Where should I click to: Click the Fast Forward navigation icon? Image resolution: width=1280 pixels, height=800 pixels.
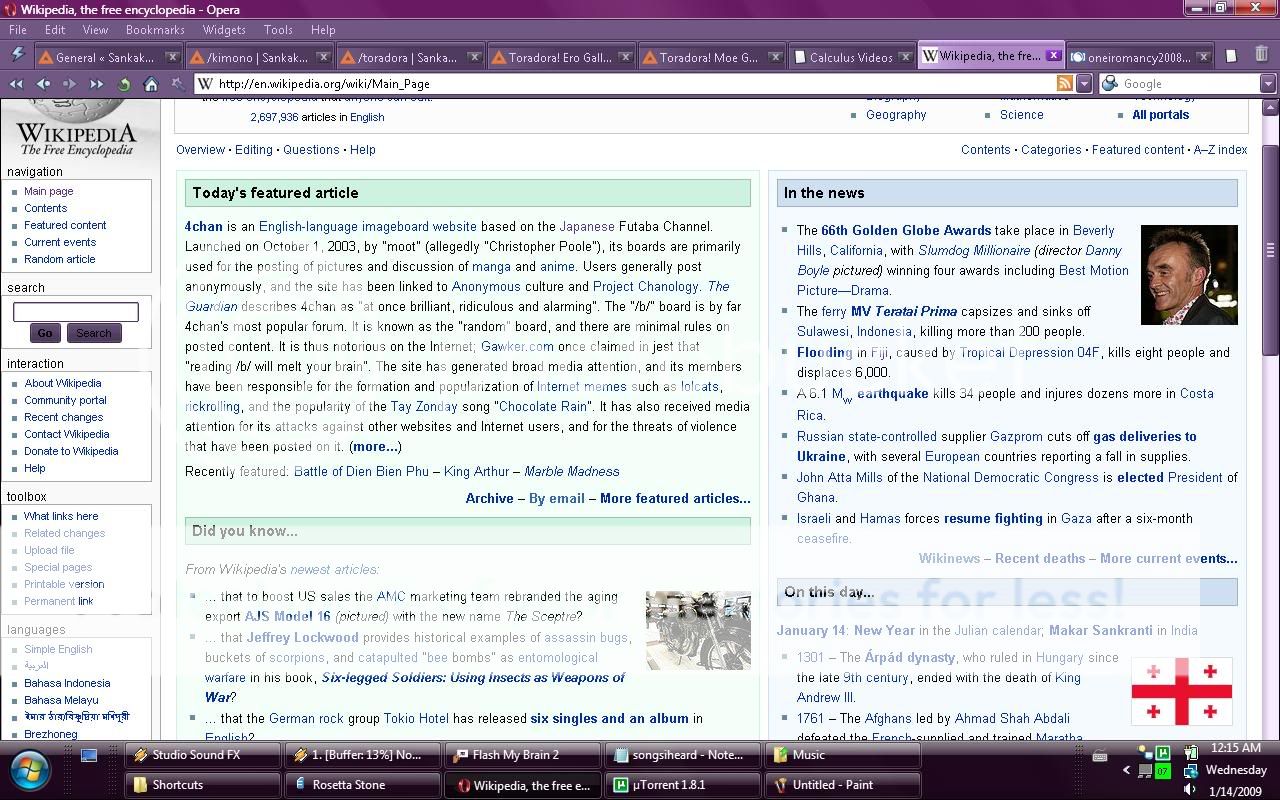(96, 84)
